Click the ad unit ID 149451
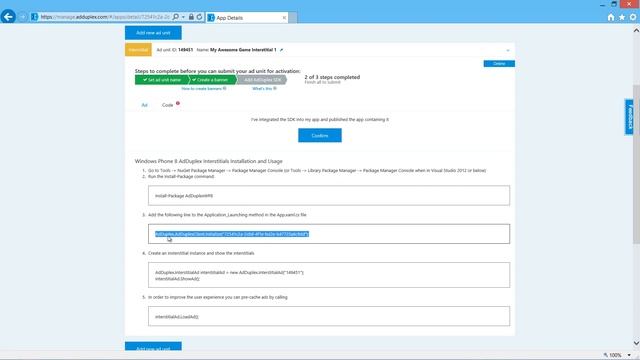640x360 pixels. click(185, 50)
